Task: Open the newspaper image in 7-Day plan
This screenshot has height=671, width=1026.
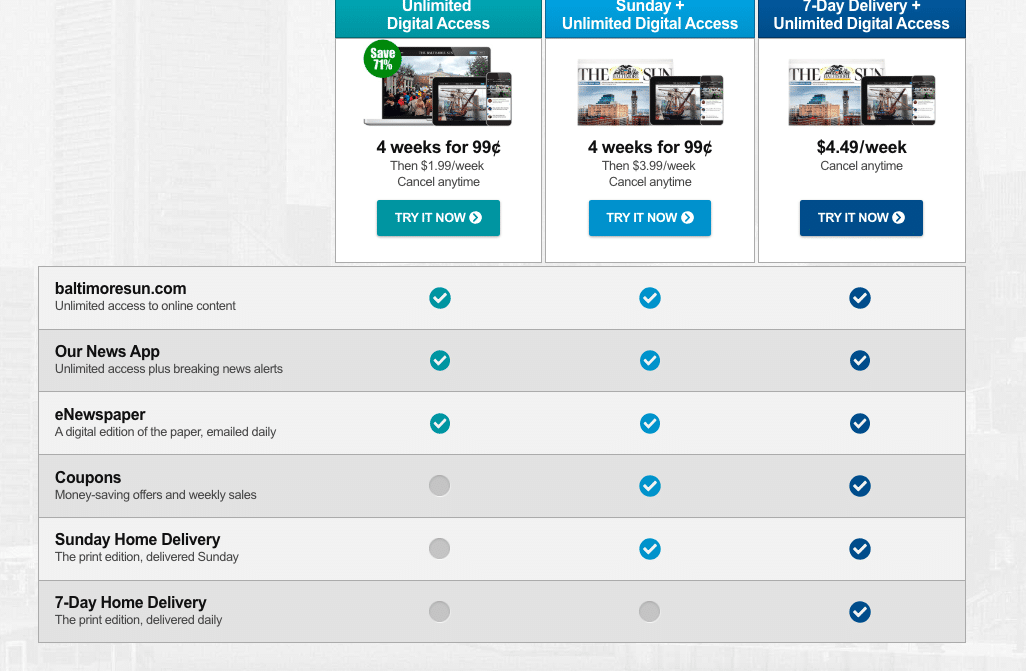Action: [x=862, y=92]
